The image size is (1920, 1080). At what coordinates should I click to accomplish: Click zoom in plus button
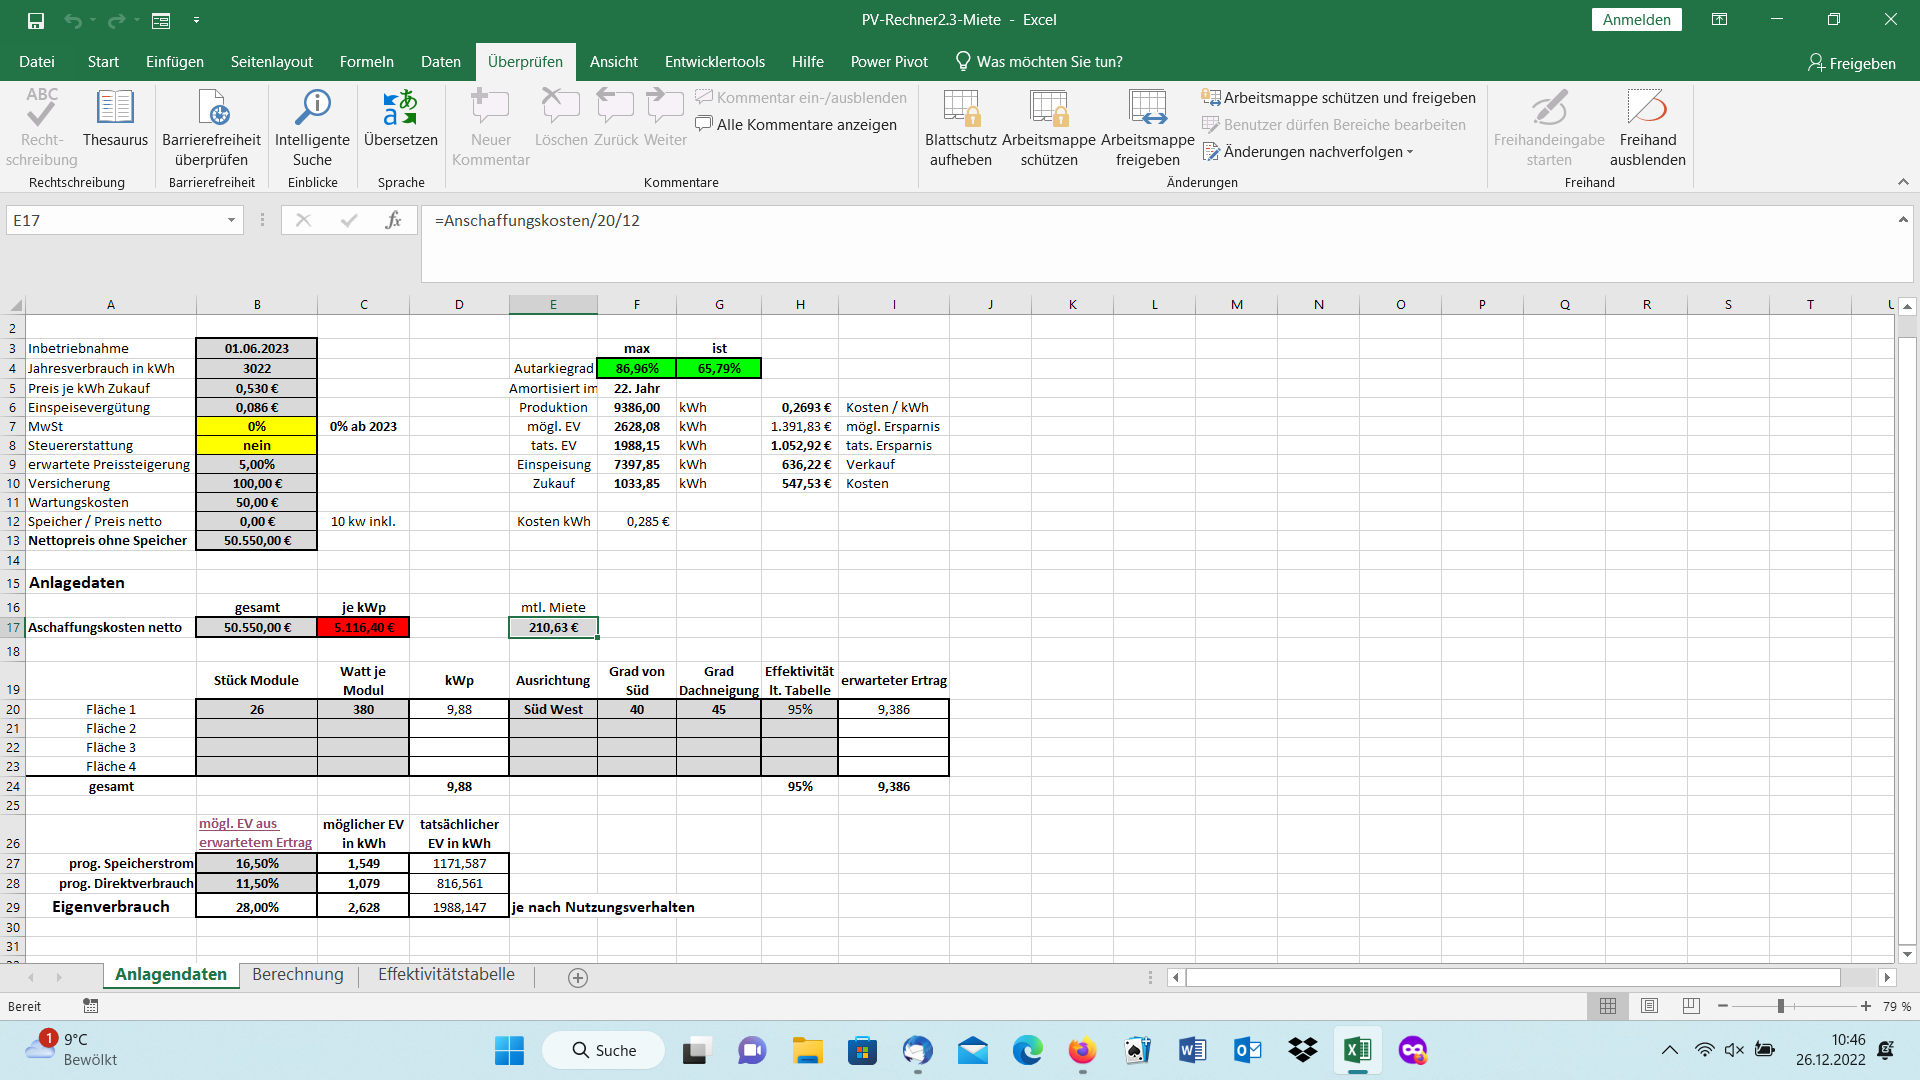point(1866,1006)
